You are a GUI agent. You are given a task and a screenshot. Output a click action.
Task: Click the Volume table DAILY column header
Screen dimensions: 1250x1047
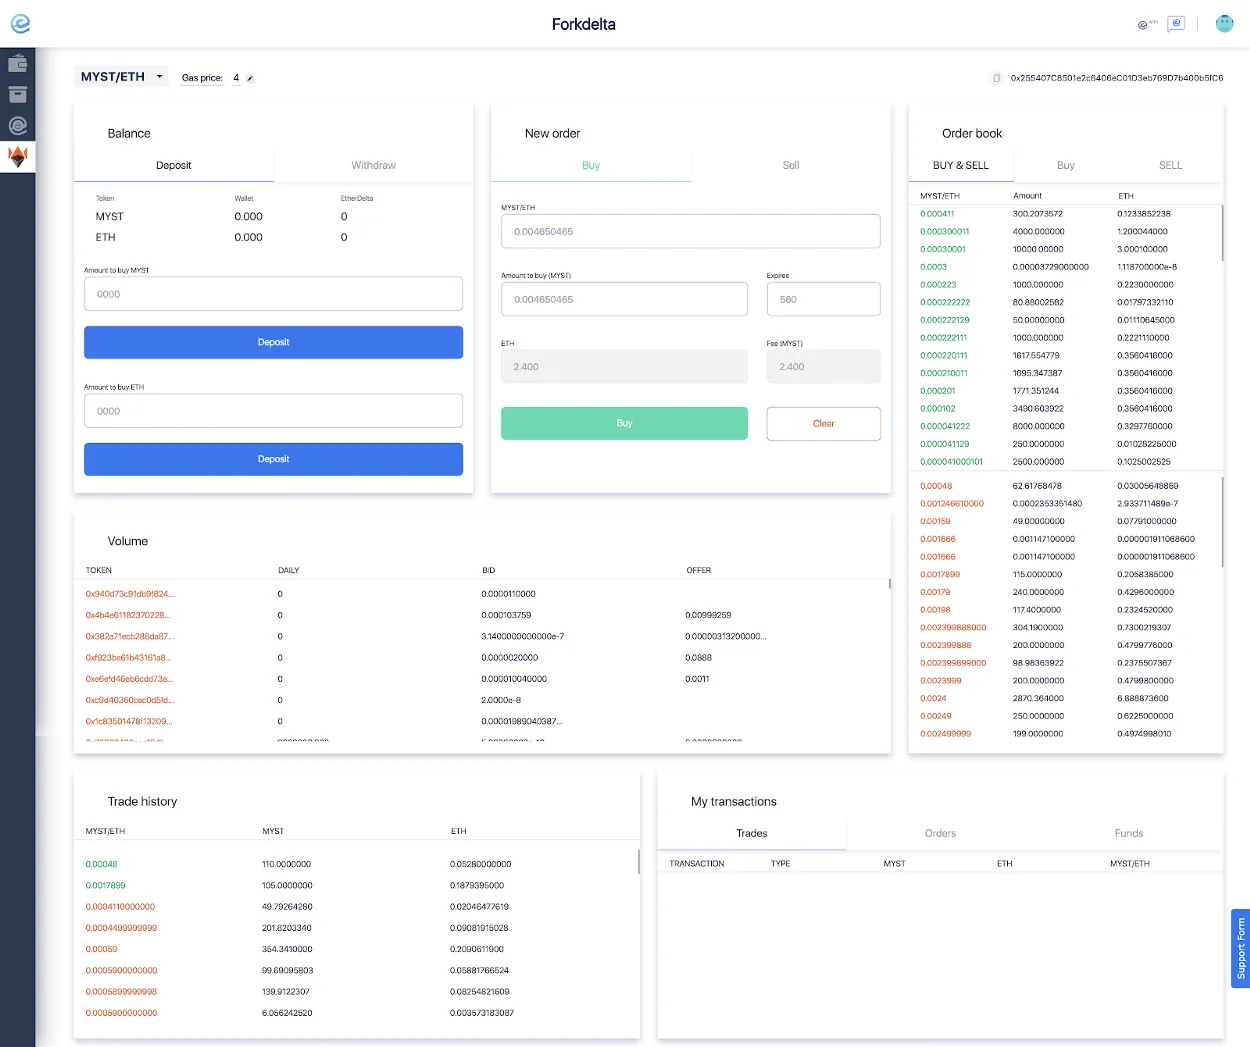point(289,570)
